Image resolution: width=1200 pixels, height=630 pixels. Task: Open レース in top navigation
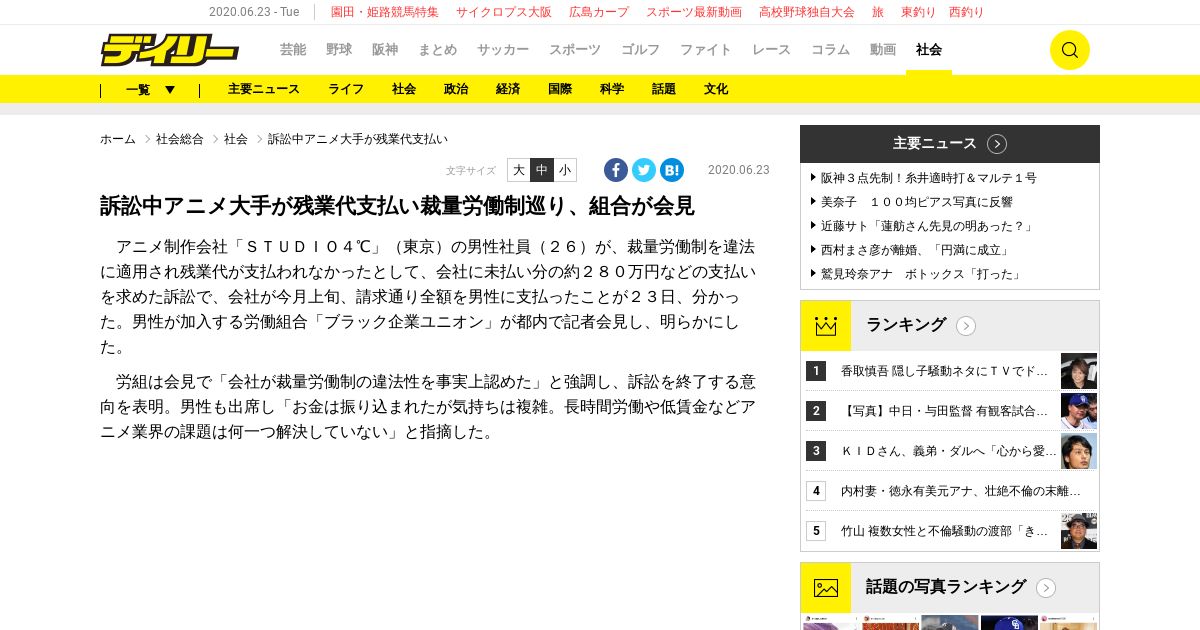771,50
